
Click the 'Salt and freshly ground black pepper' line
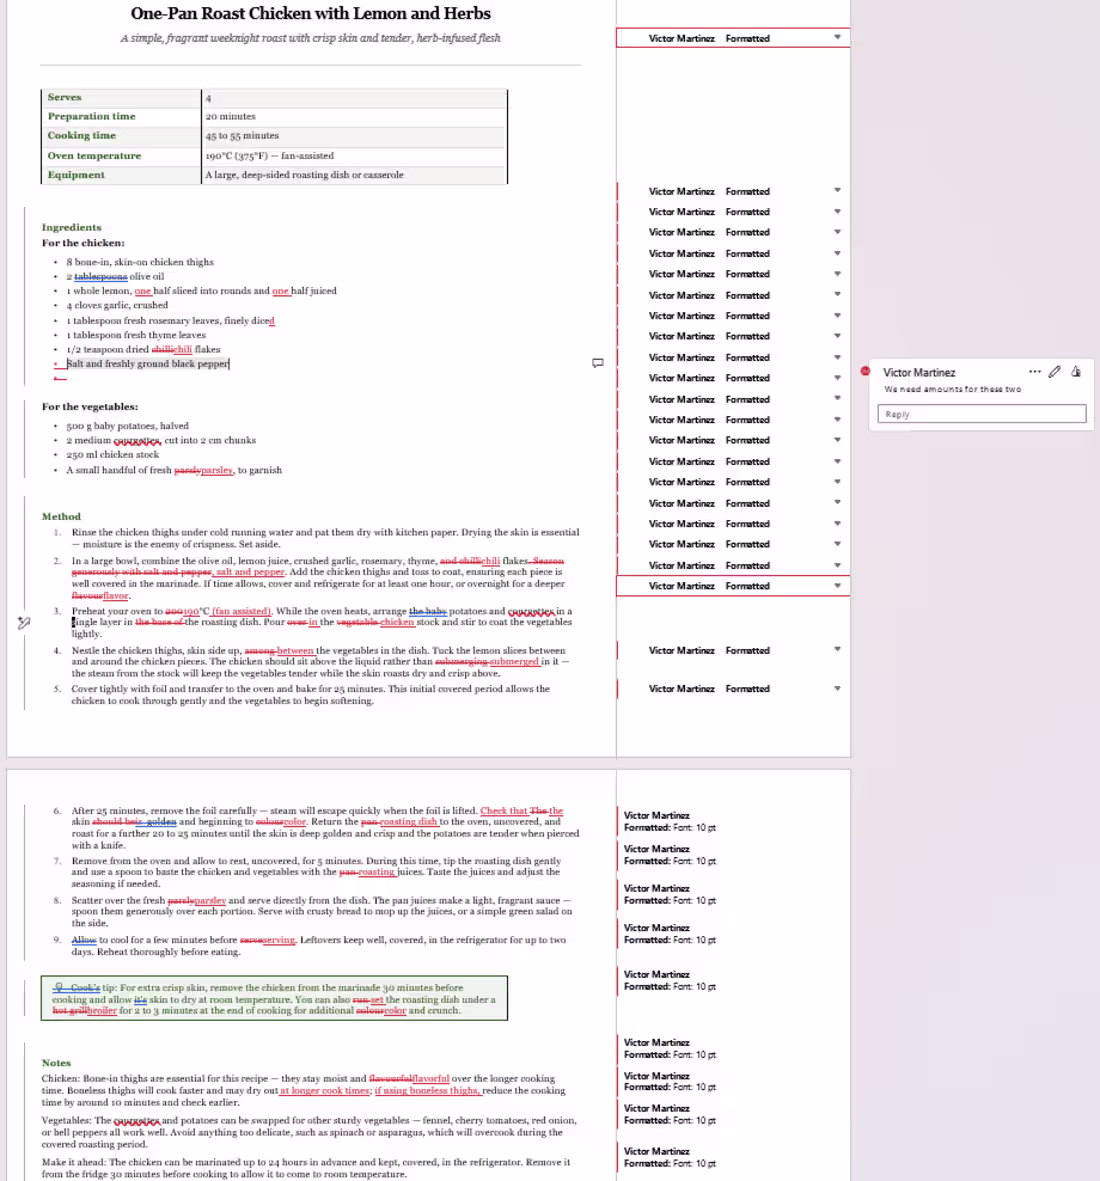click(x=148, y=364)
